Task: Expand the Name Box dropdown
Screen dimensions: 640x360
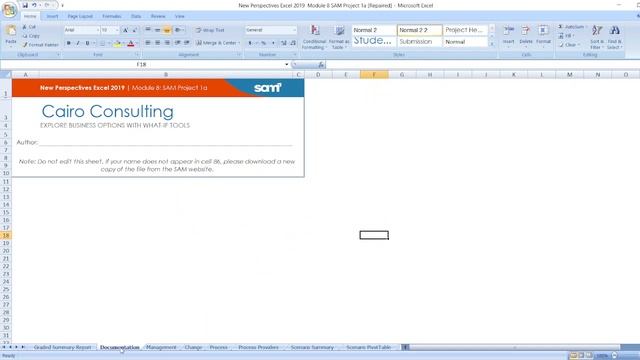Action: coord(287,64)
